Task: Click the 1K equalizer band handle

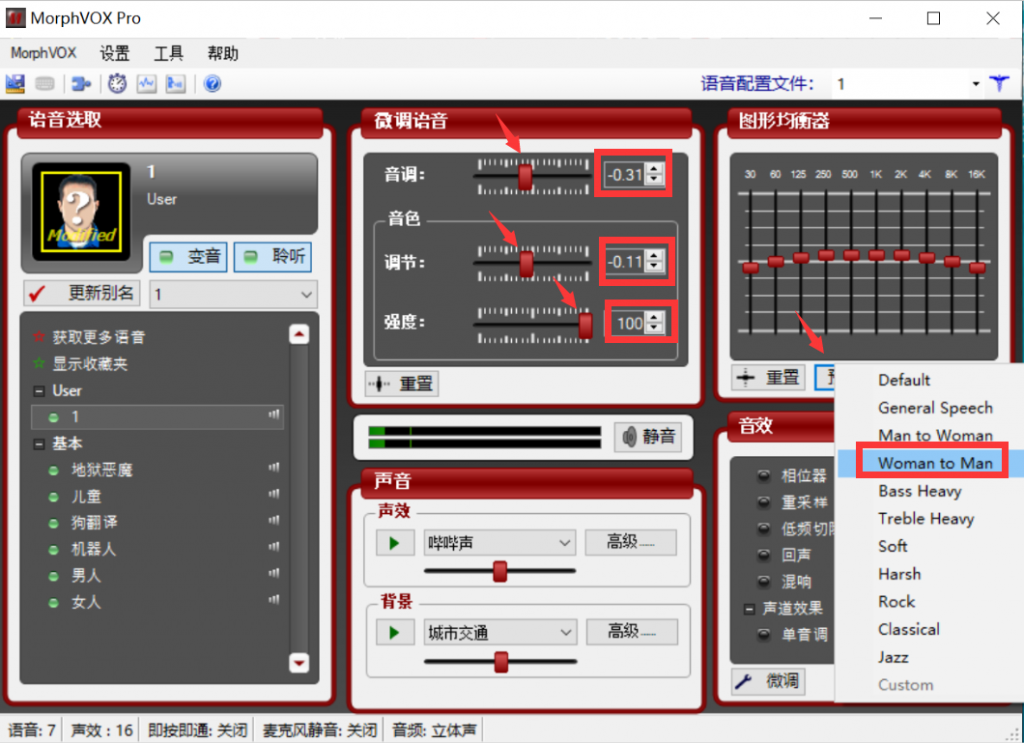Action: click(x=876, y=255)
